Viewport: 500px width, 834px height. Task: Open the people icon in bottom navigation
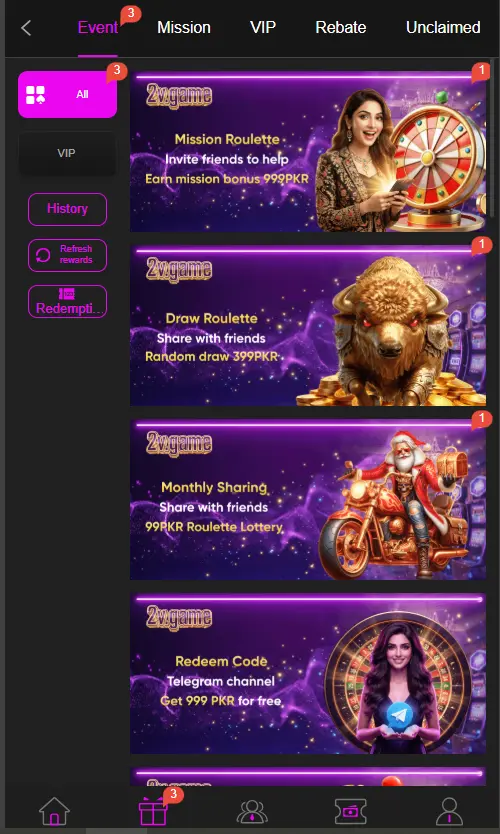click(x=252, y=812)
